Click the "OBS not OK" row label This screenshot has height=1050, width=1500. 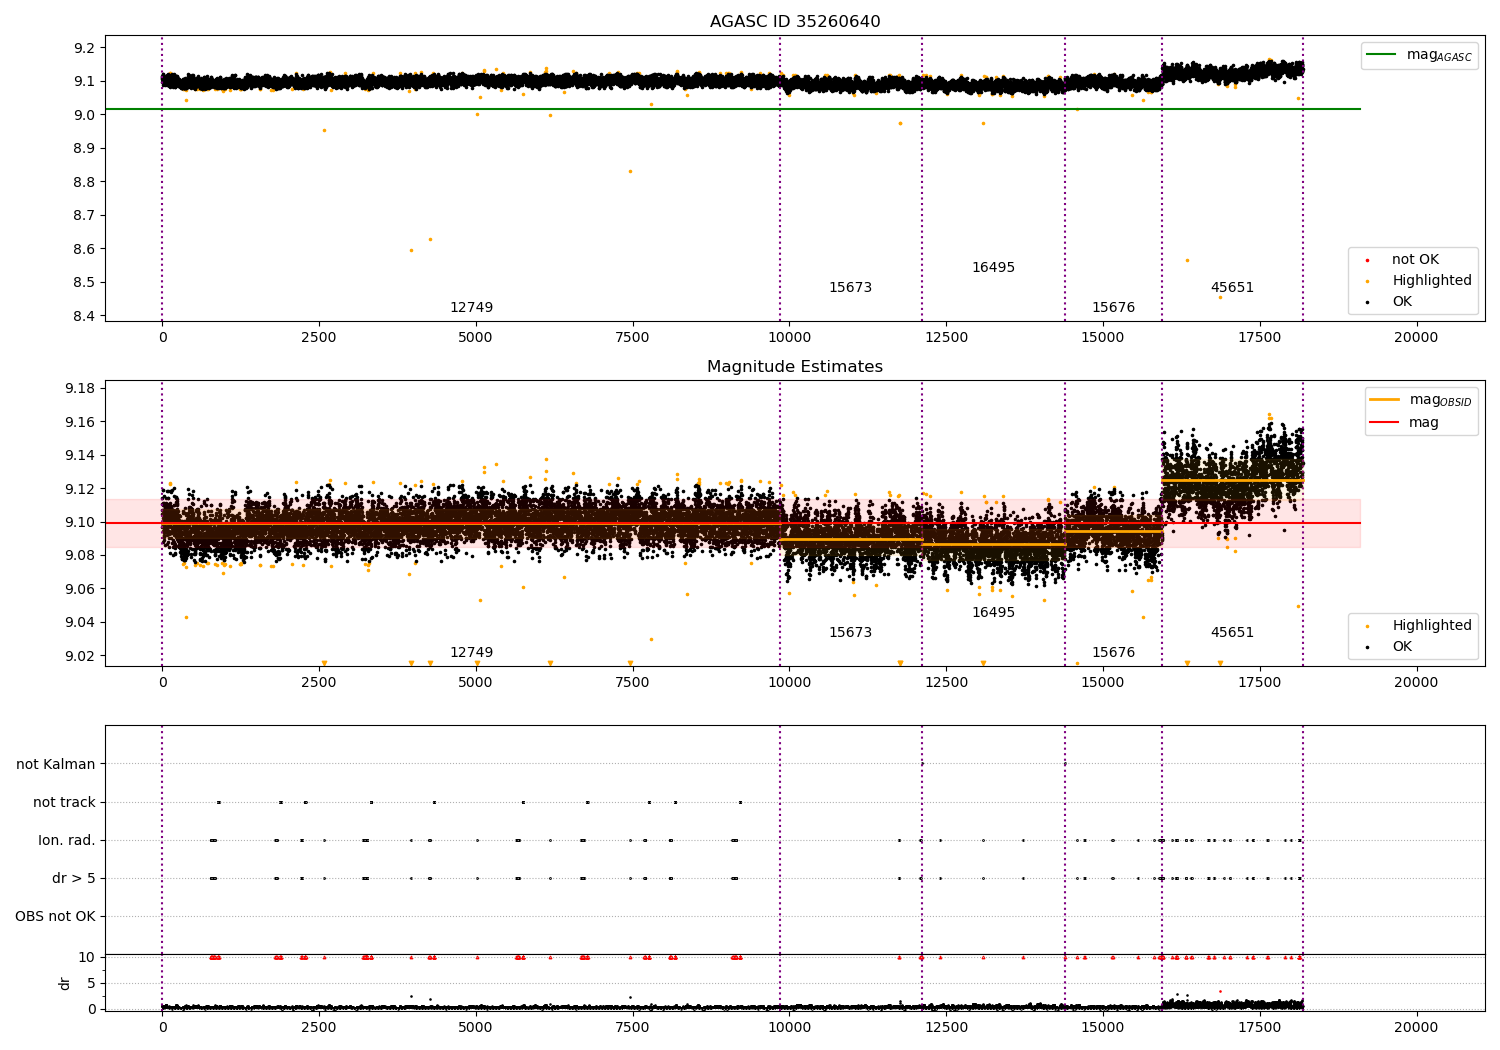click(56, 916)
